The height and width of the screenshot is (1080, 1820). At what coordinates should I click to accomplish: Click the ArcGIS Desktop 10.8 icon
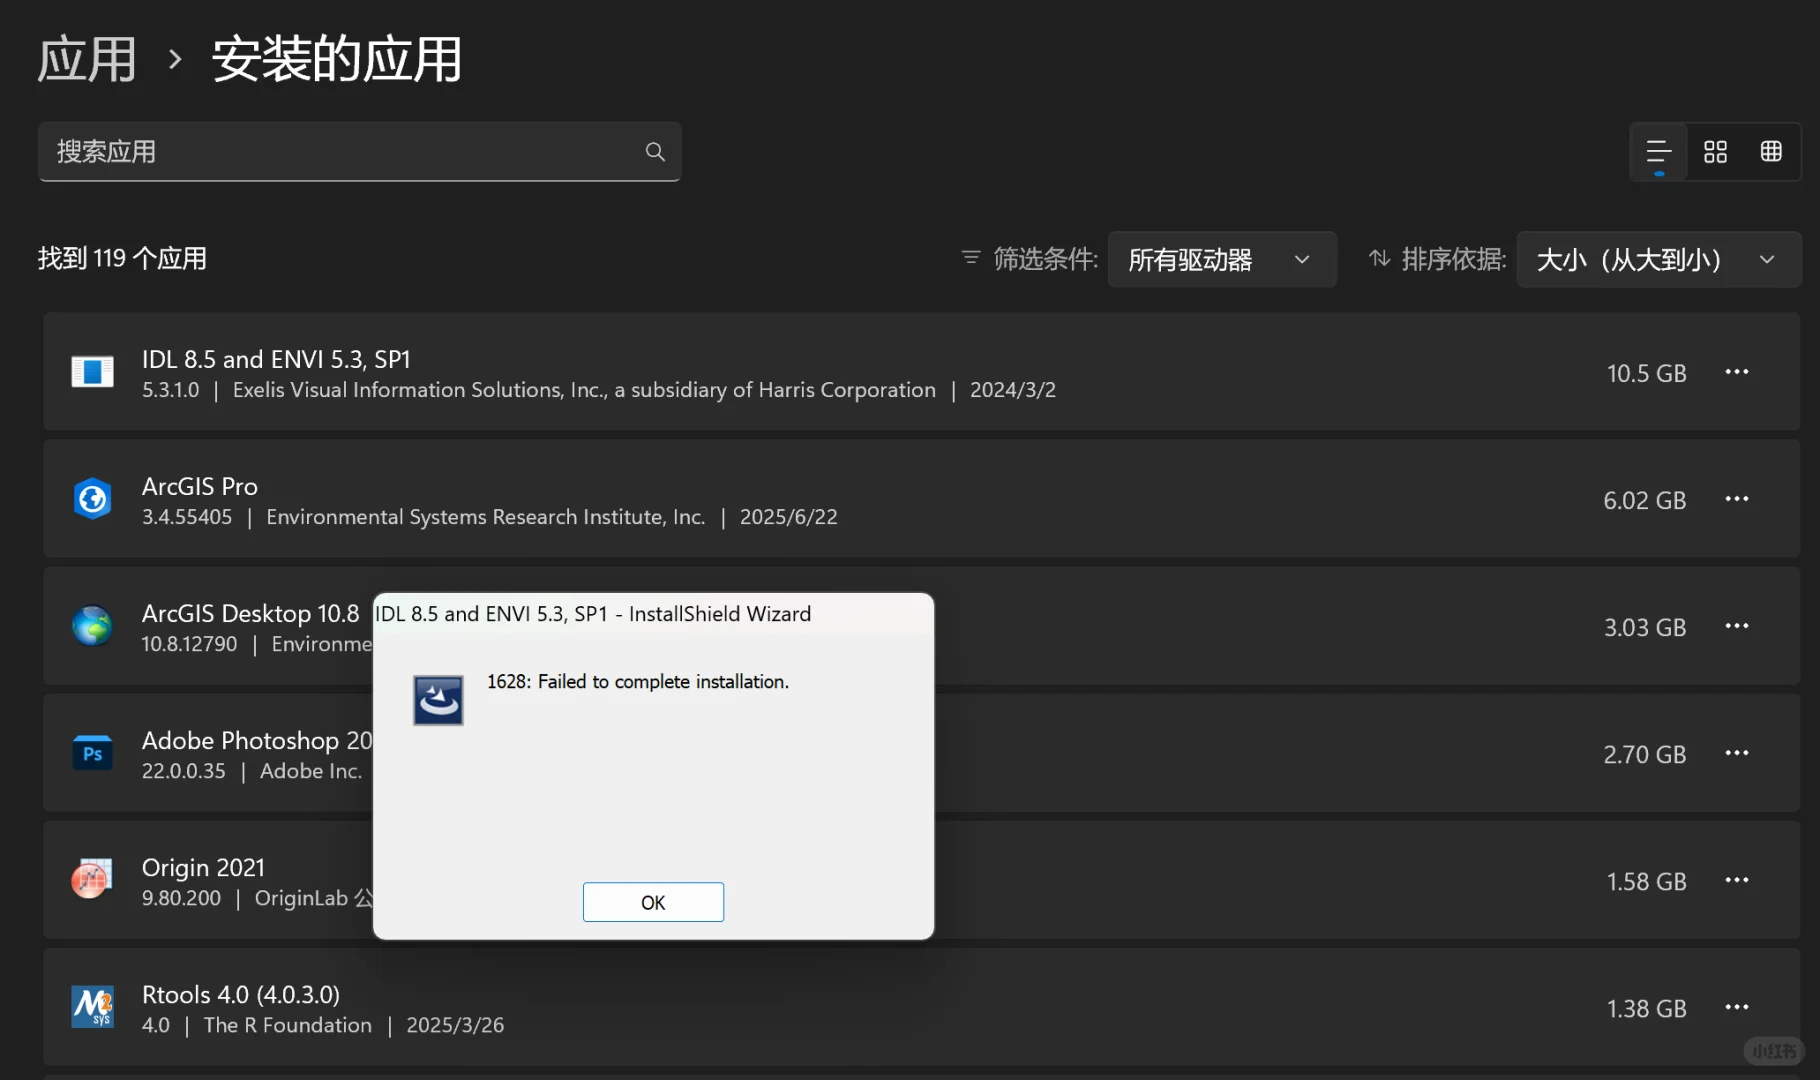click(x=92, y=626)
